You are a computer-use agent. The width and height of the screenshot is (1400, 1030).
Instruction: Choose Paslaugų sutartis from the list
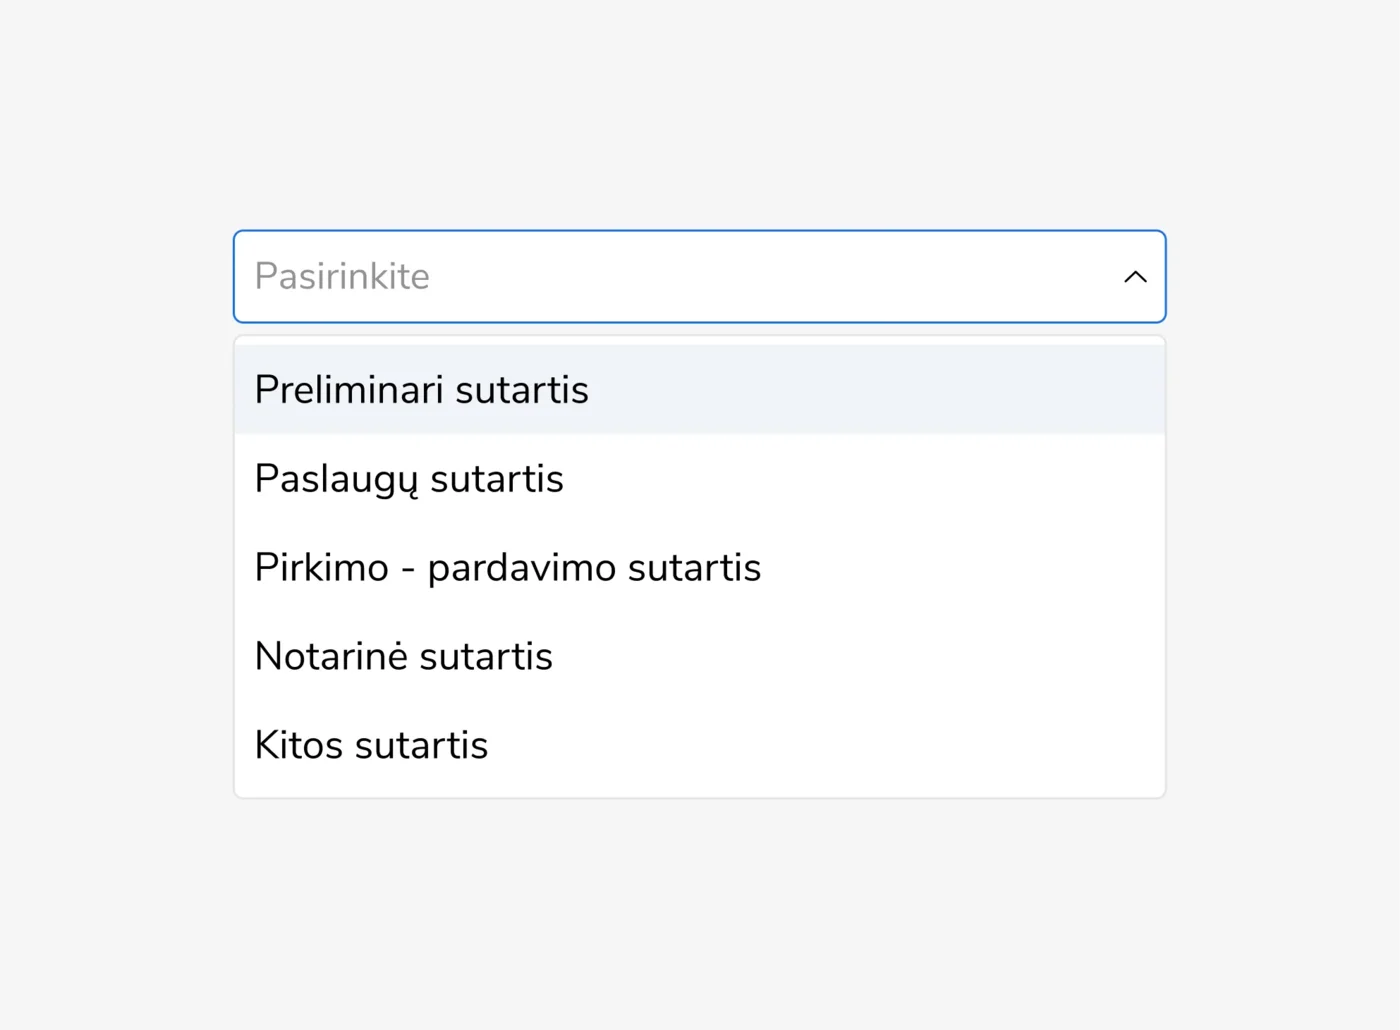[x=409, y=479]
